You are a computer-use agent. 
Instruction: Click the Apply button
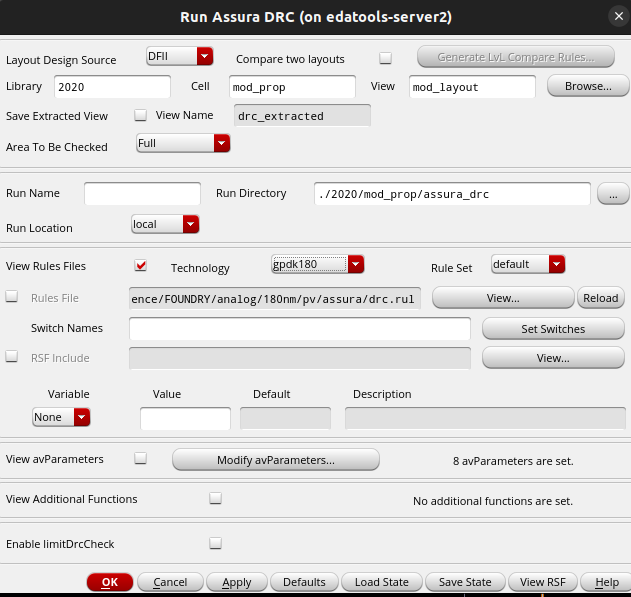coord(237,582)
